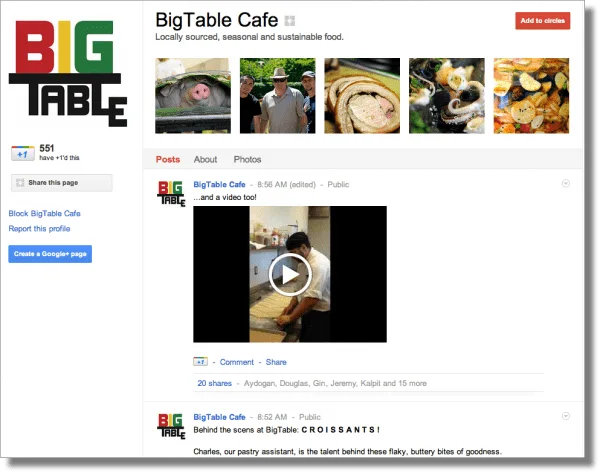Click Public label on the 8:56 AM post
600x473 pixels.
click(x=338, y=184)
